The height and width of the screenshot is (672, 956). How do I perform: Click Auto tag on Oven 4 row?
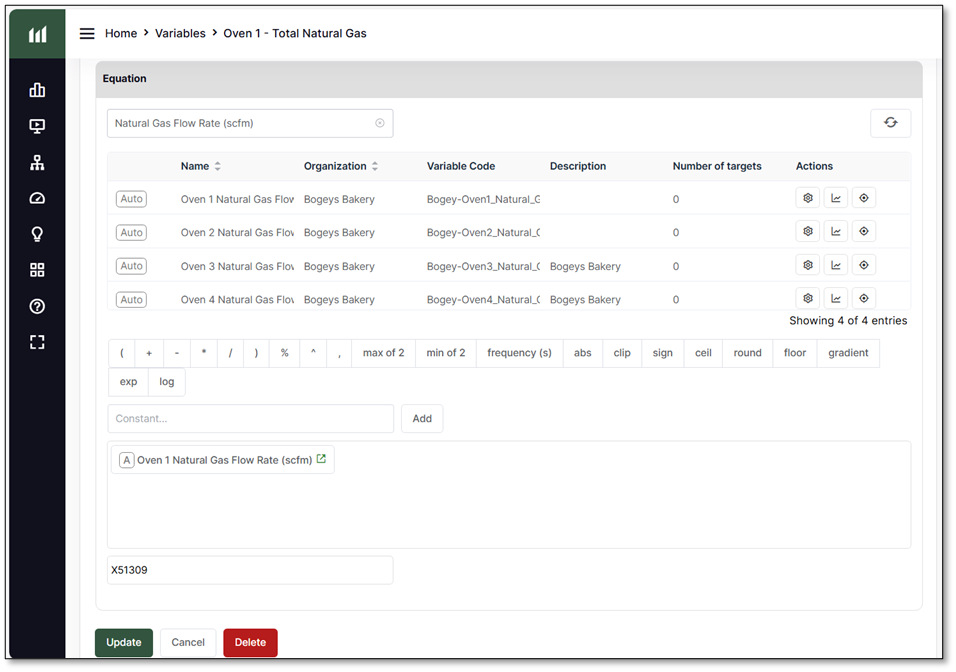pyautogui.click(x=131, y=299)
